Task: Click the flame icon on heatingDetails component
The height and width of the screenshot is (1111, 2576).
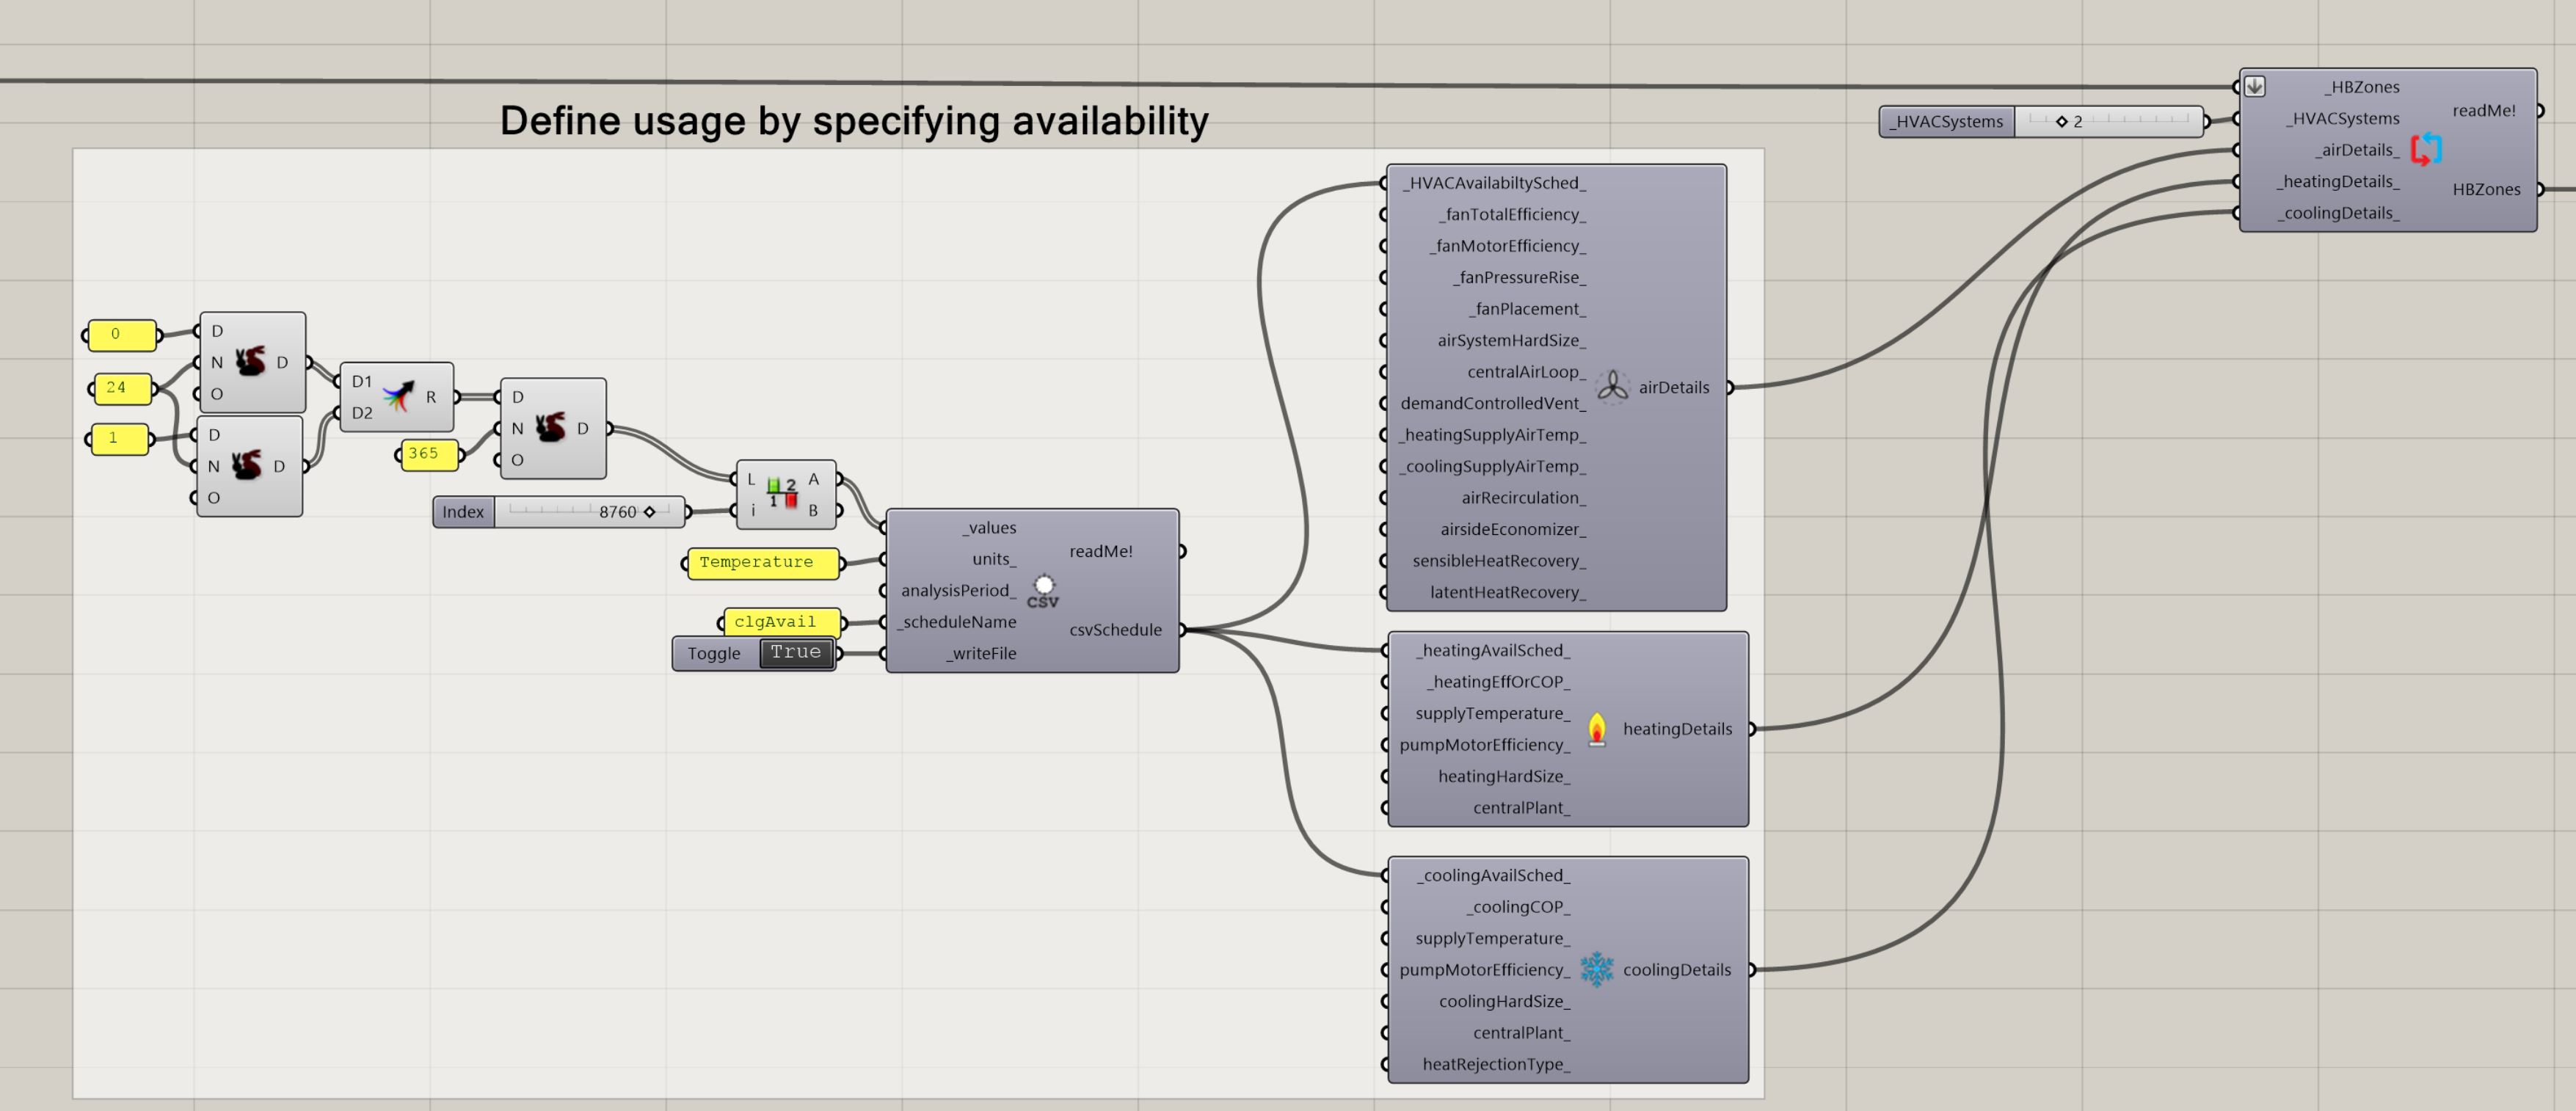Action: (1596, 729)
